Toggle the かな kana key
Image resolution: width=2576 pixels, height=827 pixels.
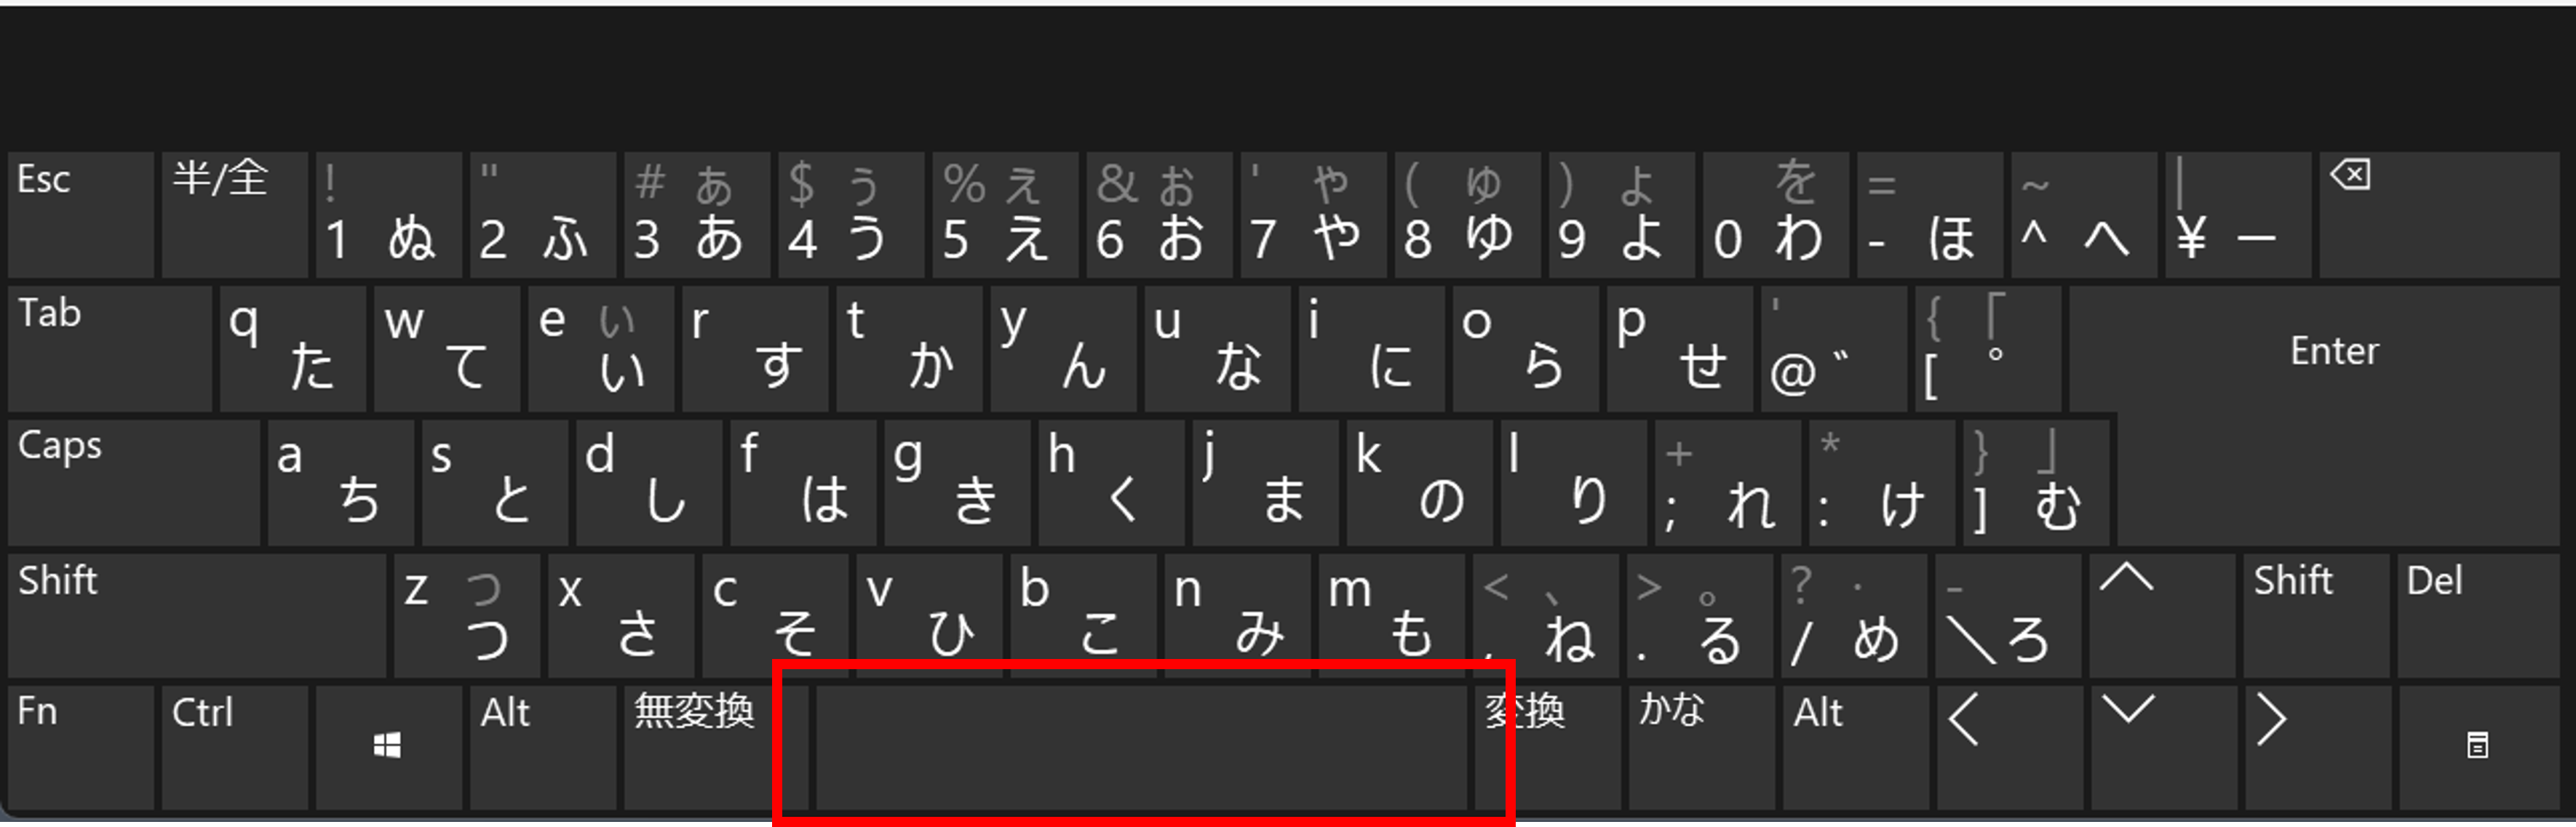[x=1701, y=748]
